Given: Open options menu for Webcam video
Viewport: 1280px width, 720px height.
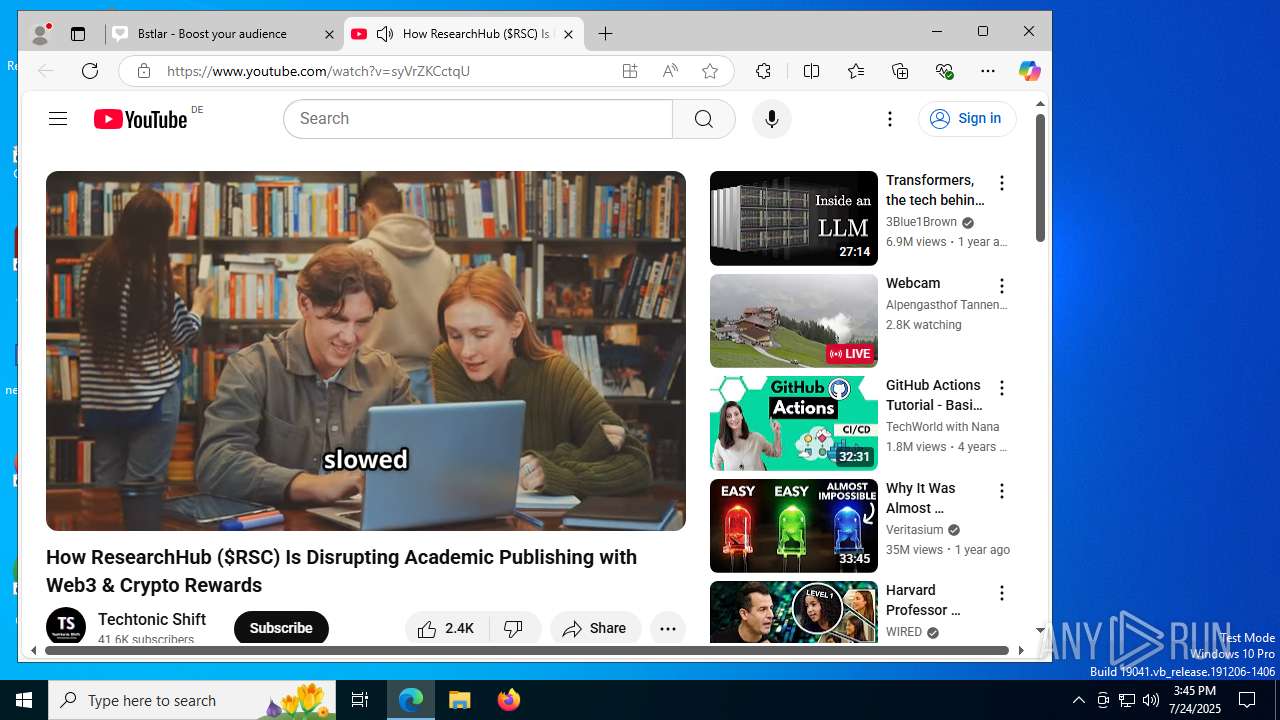Looking at the screenshot, I should pyautogui.click(x=1001, y=286).
